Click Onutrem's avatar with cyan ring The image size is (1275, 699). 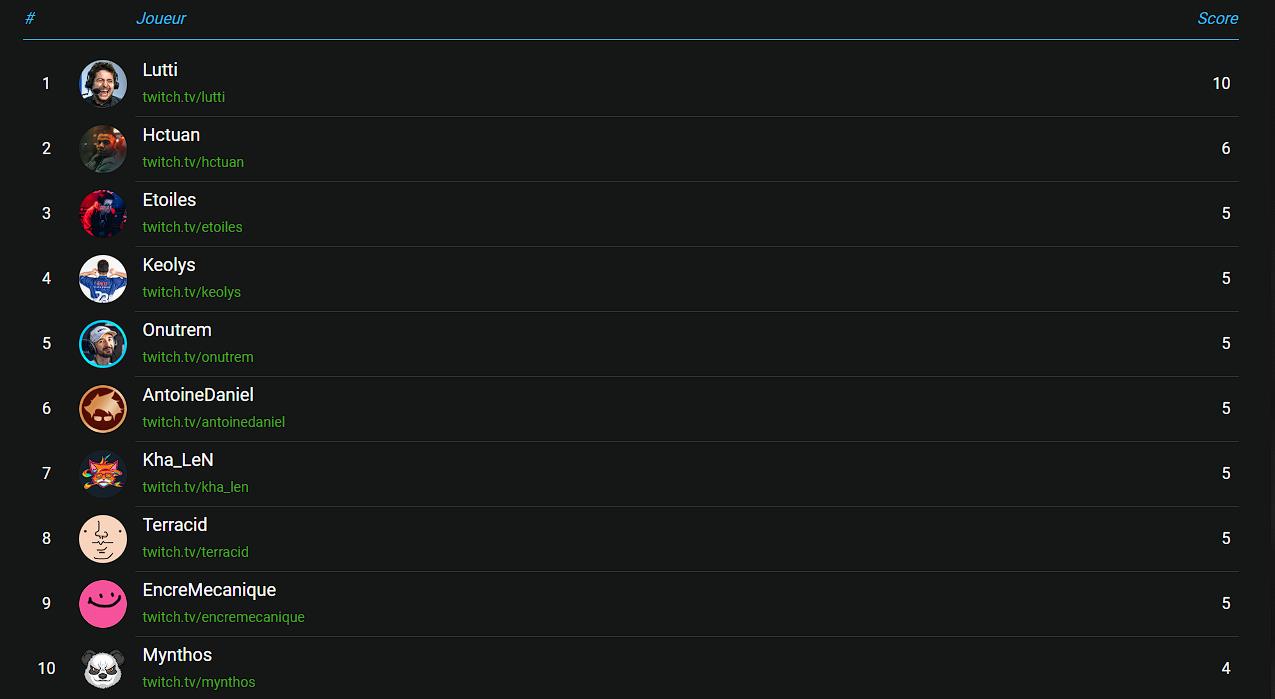(x=103, y=344)
